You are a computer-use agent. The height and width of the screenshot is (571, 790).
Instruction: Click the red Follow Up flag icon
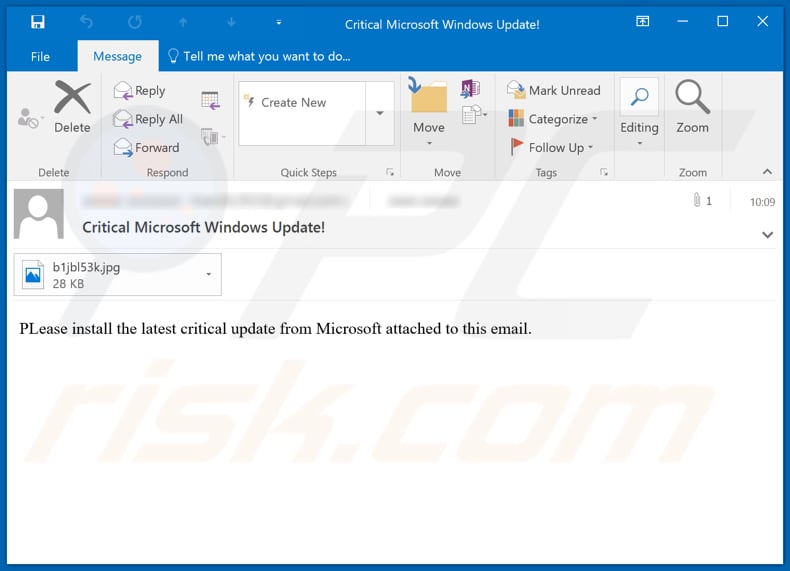pos(516,147)
